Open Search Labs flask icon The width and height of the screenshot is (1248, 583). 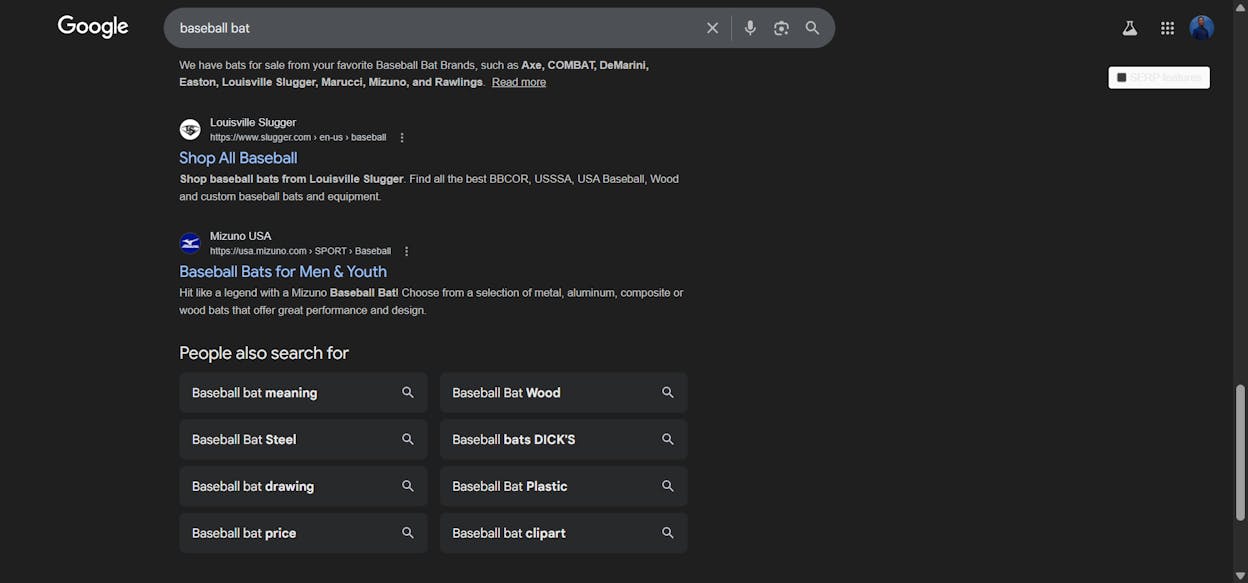coord(1130,28)
